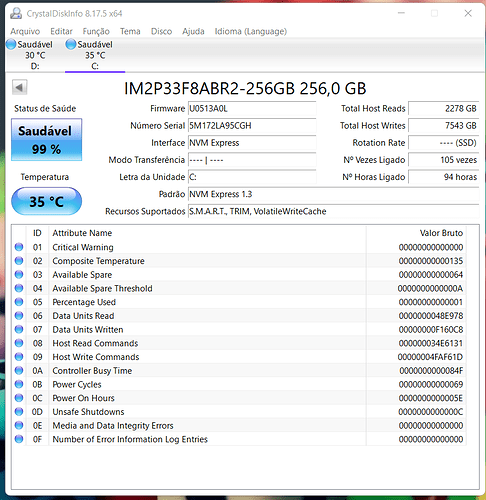The width and height of the screenshot is (486, 500).
Task: Click the Firmware value field
Action: (252, 109)
